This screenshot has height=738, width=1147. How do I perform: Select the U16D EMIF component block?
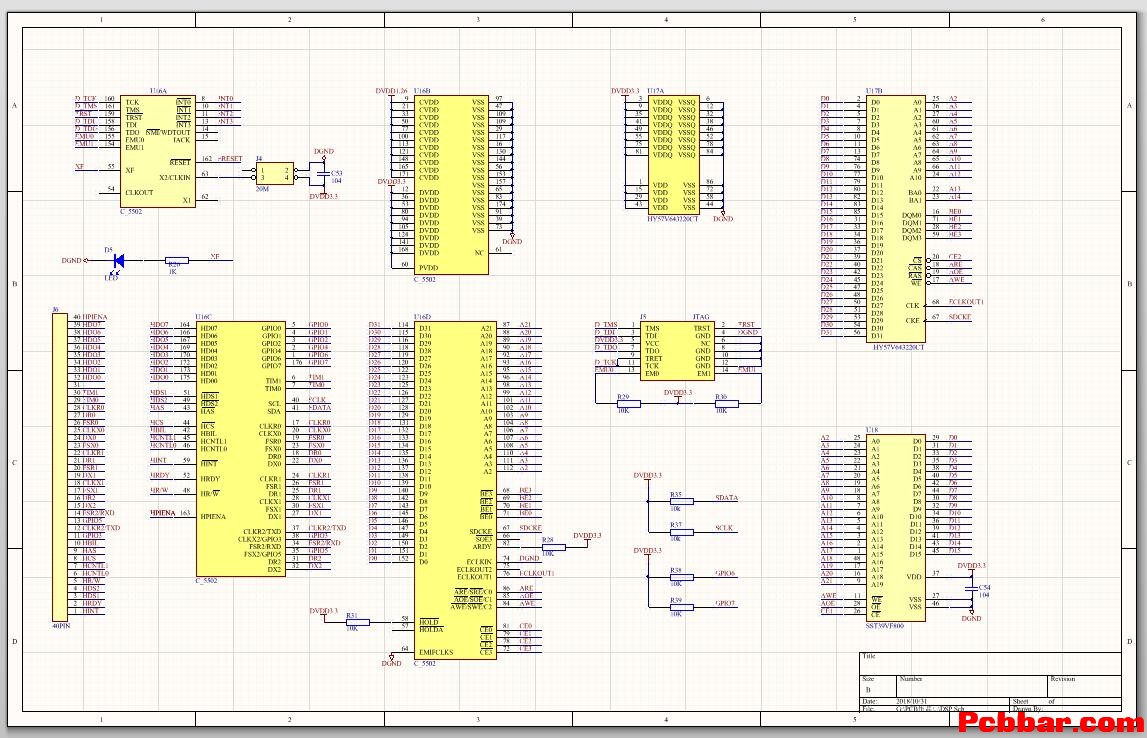click(x=456, y=491)
